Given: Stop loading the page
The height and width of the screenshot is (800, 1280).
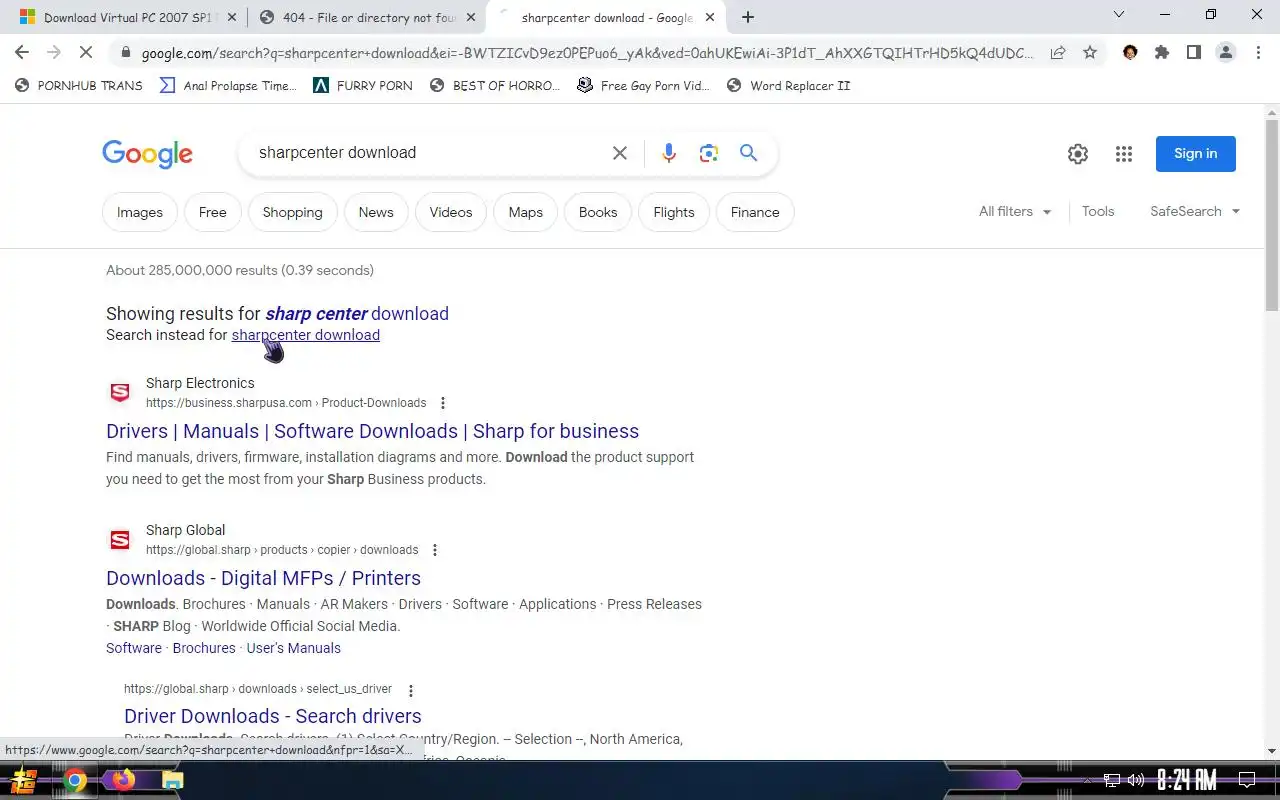Looking at the screenshot, I should pos(86,53).
